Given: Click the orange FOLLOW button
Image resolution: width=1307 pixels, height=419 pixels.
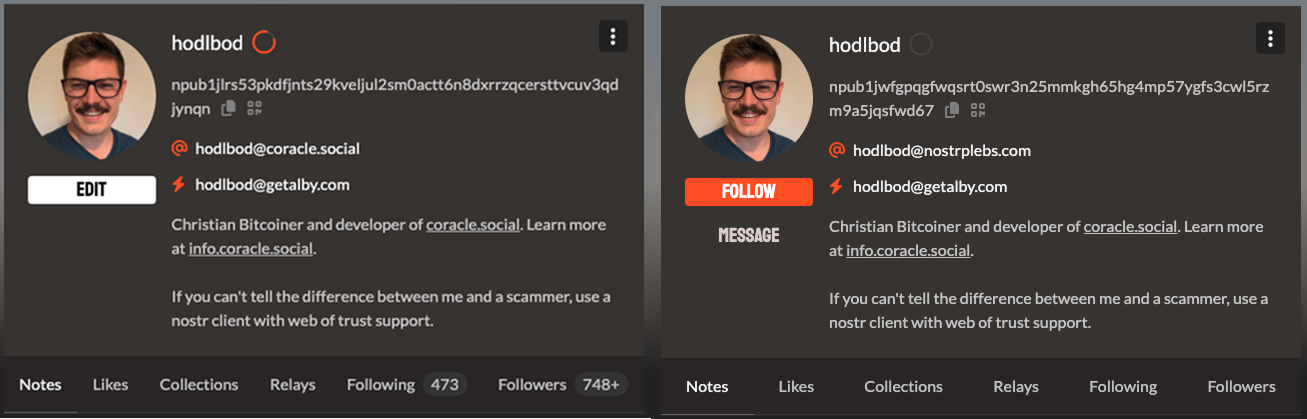Looking at the screenshot, I should pyautogui.click(x=749, y=192).
